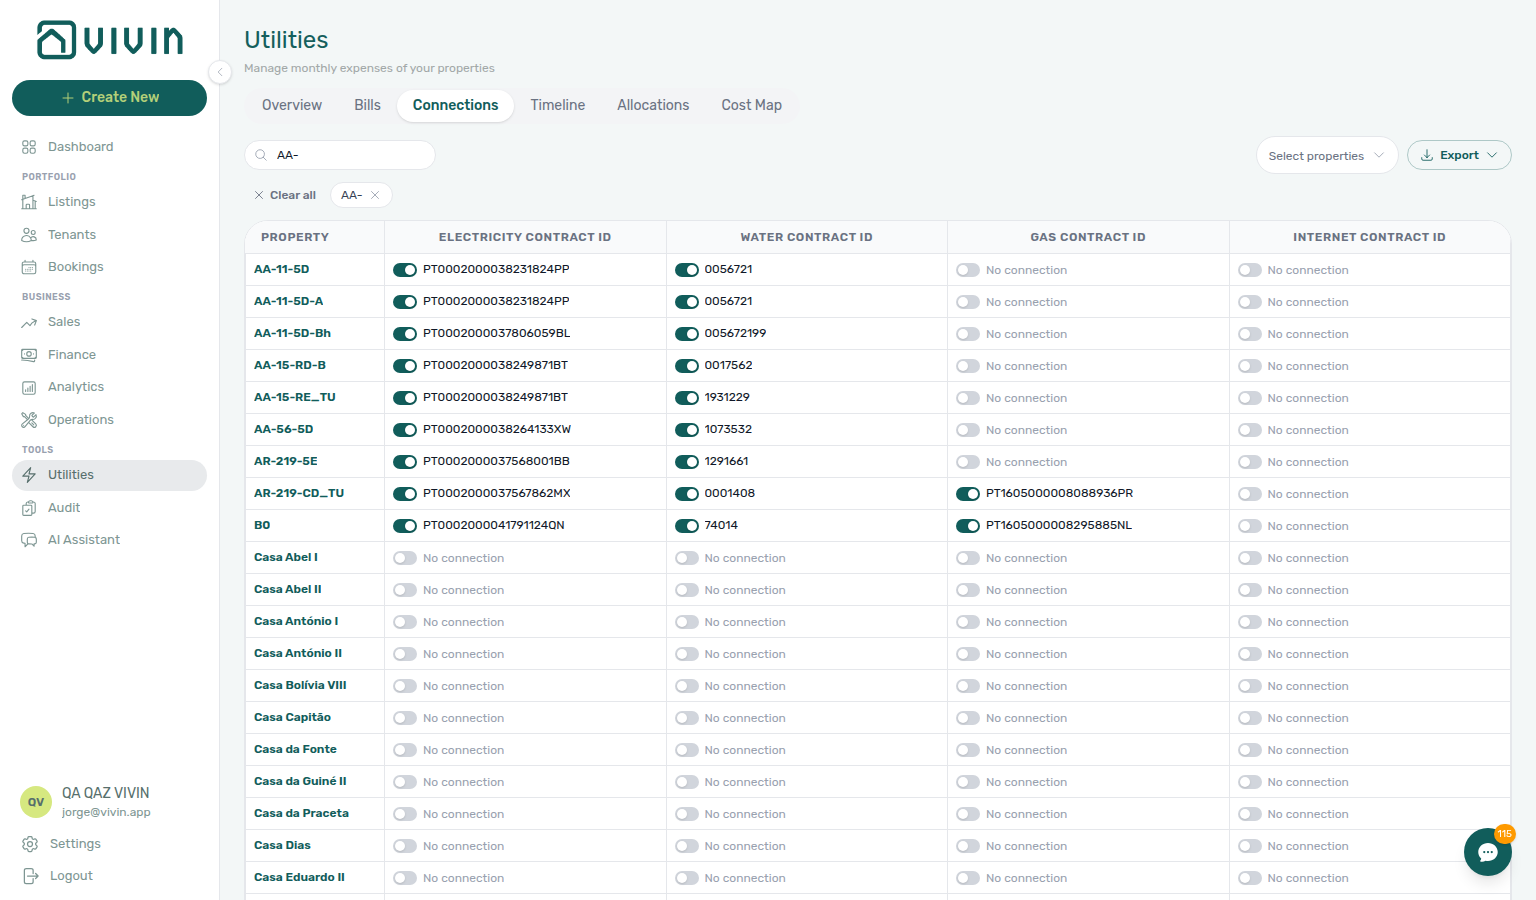1536x900 pixels.
Task: Click the Operations tools icon
Action: [29, 420]
